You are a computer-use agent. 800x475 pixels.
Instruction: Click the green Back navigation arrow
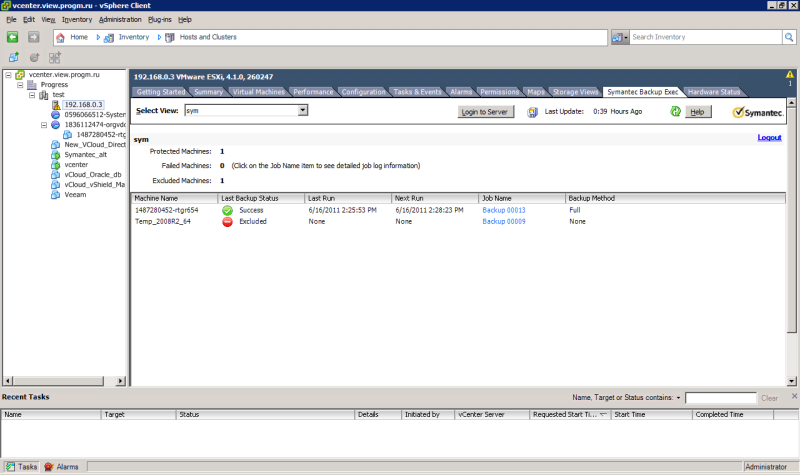pos(12,37)
